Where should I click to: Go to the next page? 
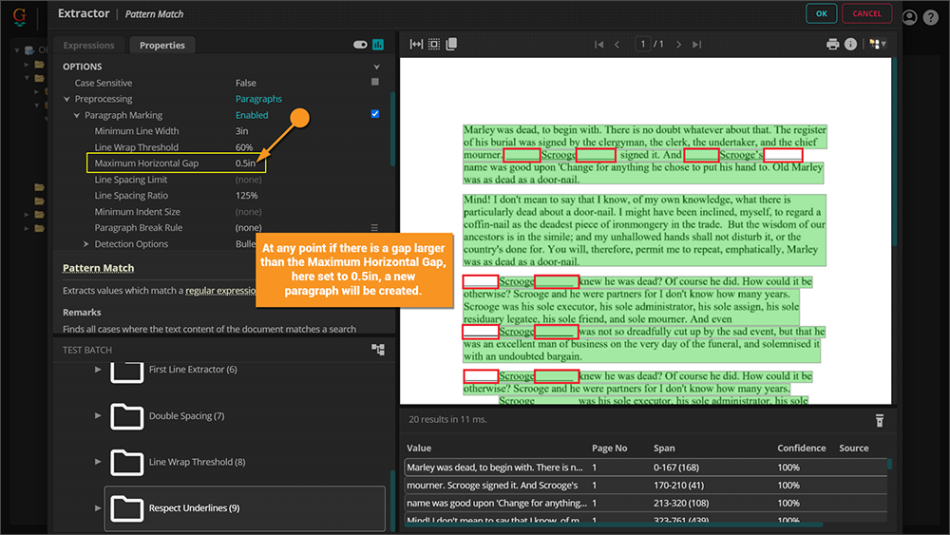click(x=679, y=44)
